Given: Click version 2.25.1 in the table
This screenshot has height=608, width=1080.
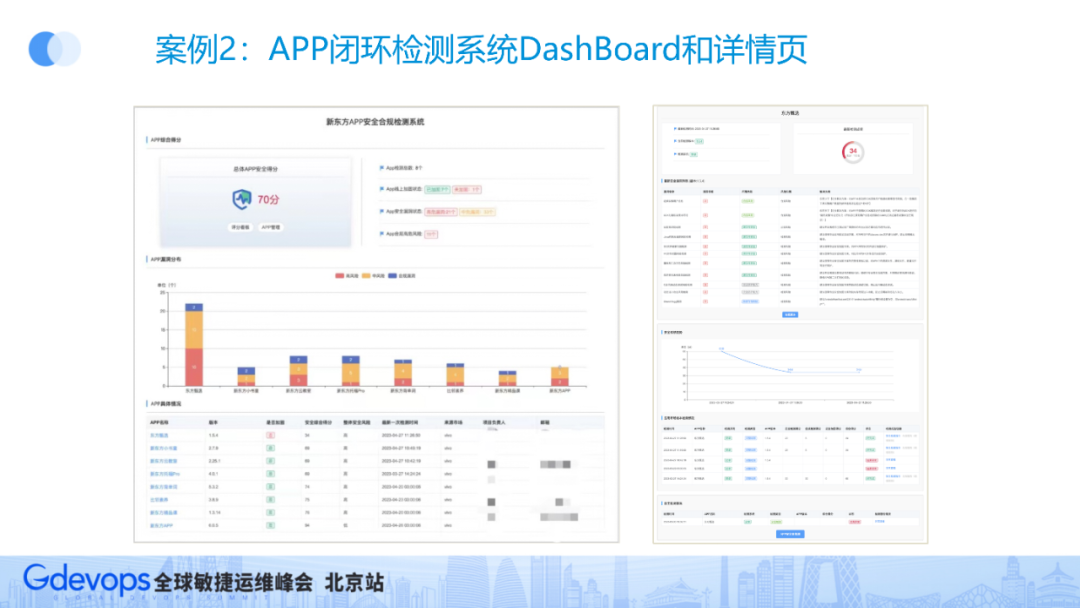Looking at the screenshot, I should coord(214,461).
